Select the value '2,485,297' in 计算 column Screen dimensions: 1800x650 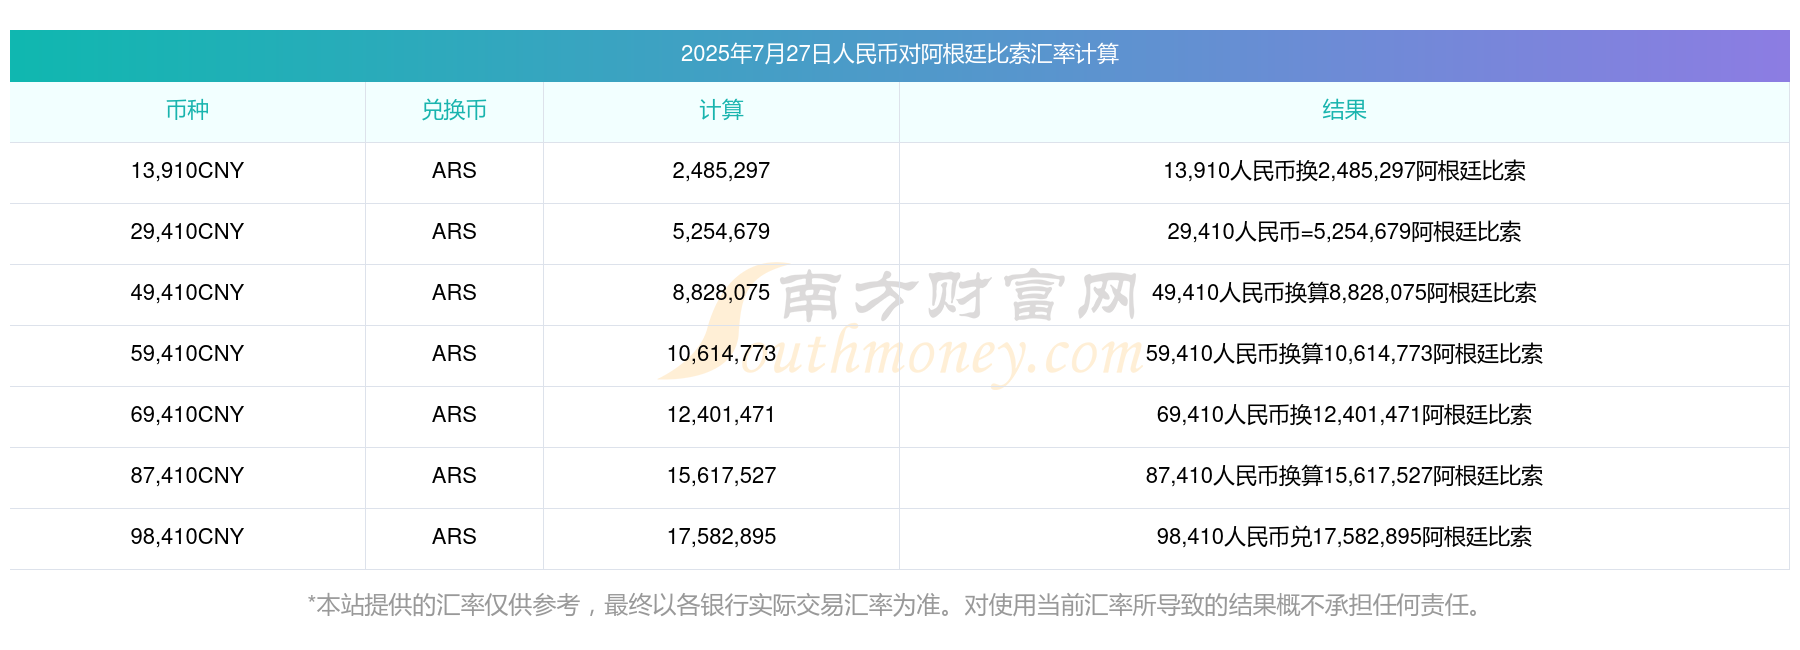[721, 171]
